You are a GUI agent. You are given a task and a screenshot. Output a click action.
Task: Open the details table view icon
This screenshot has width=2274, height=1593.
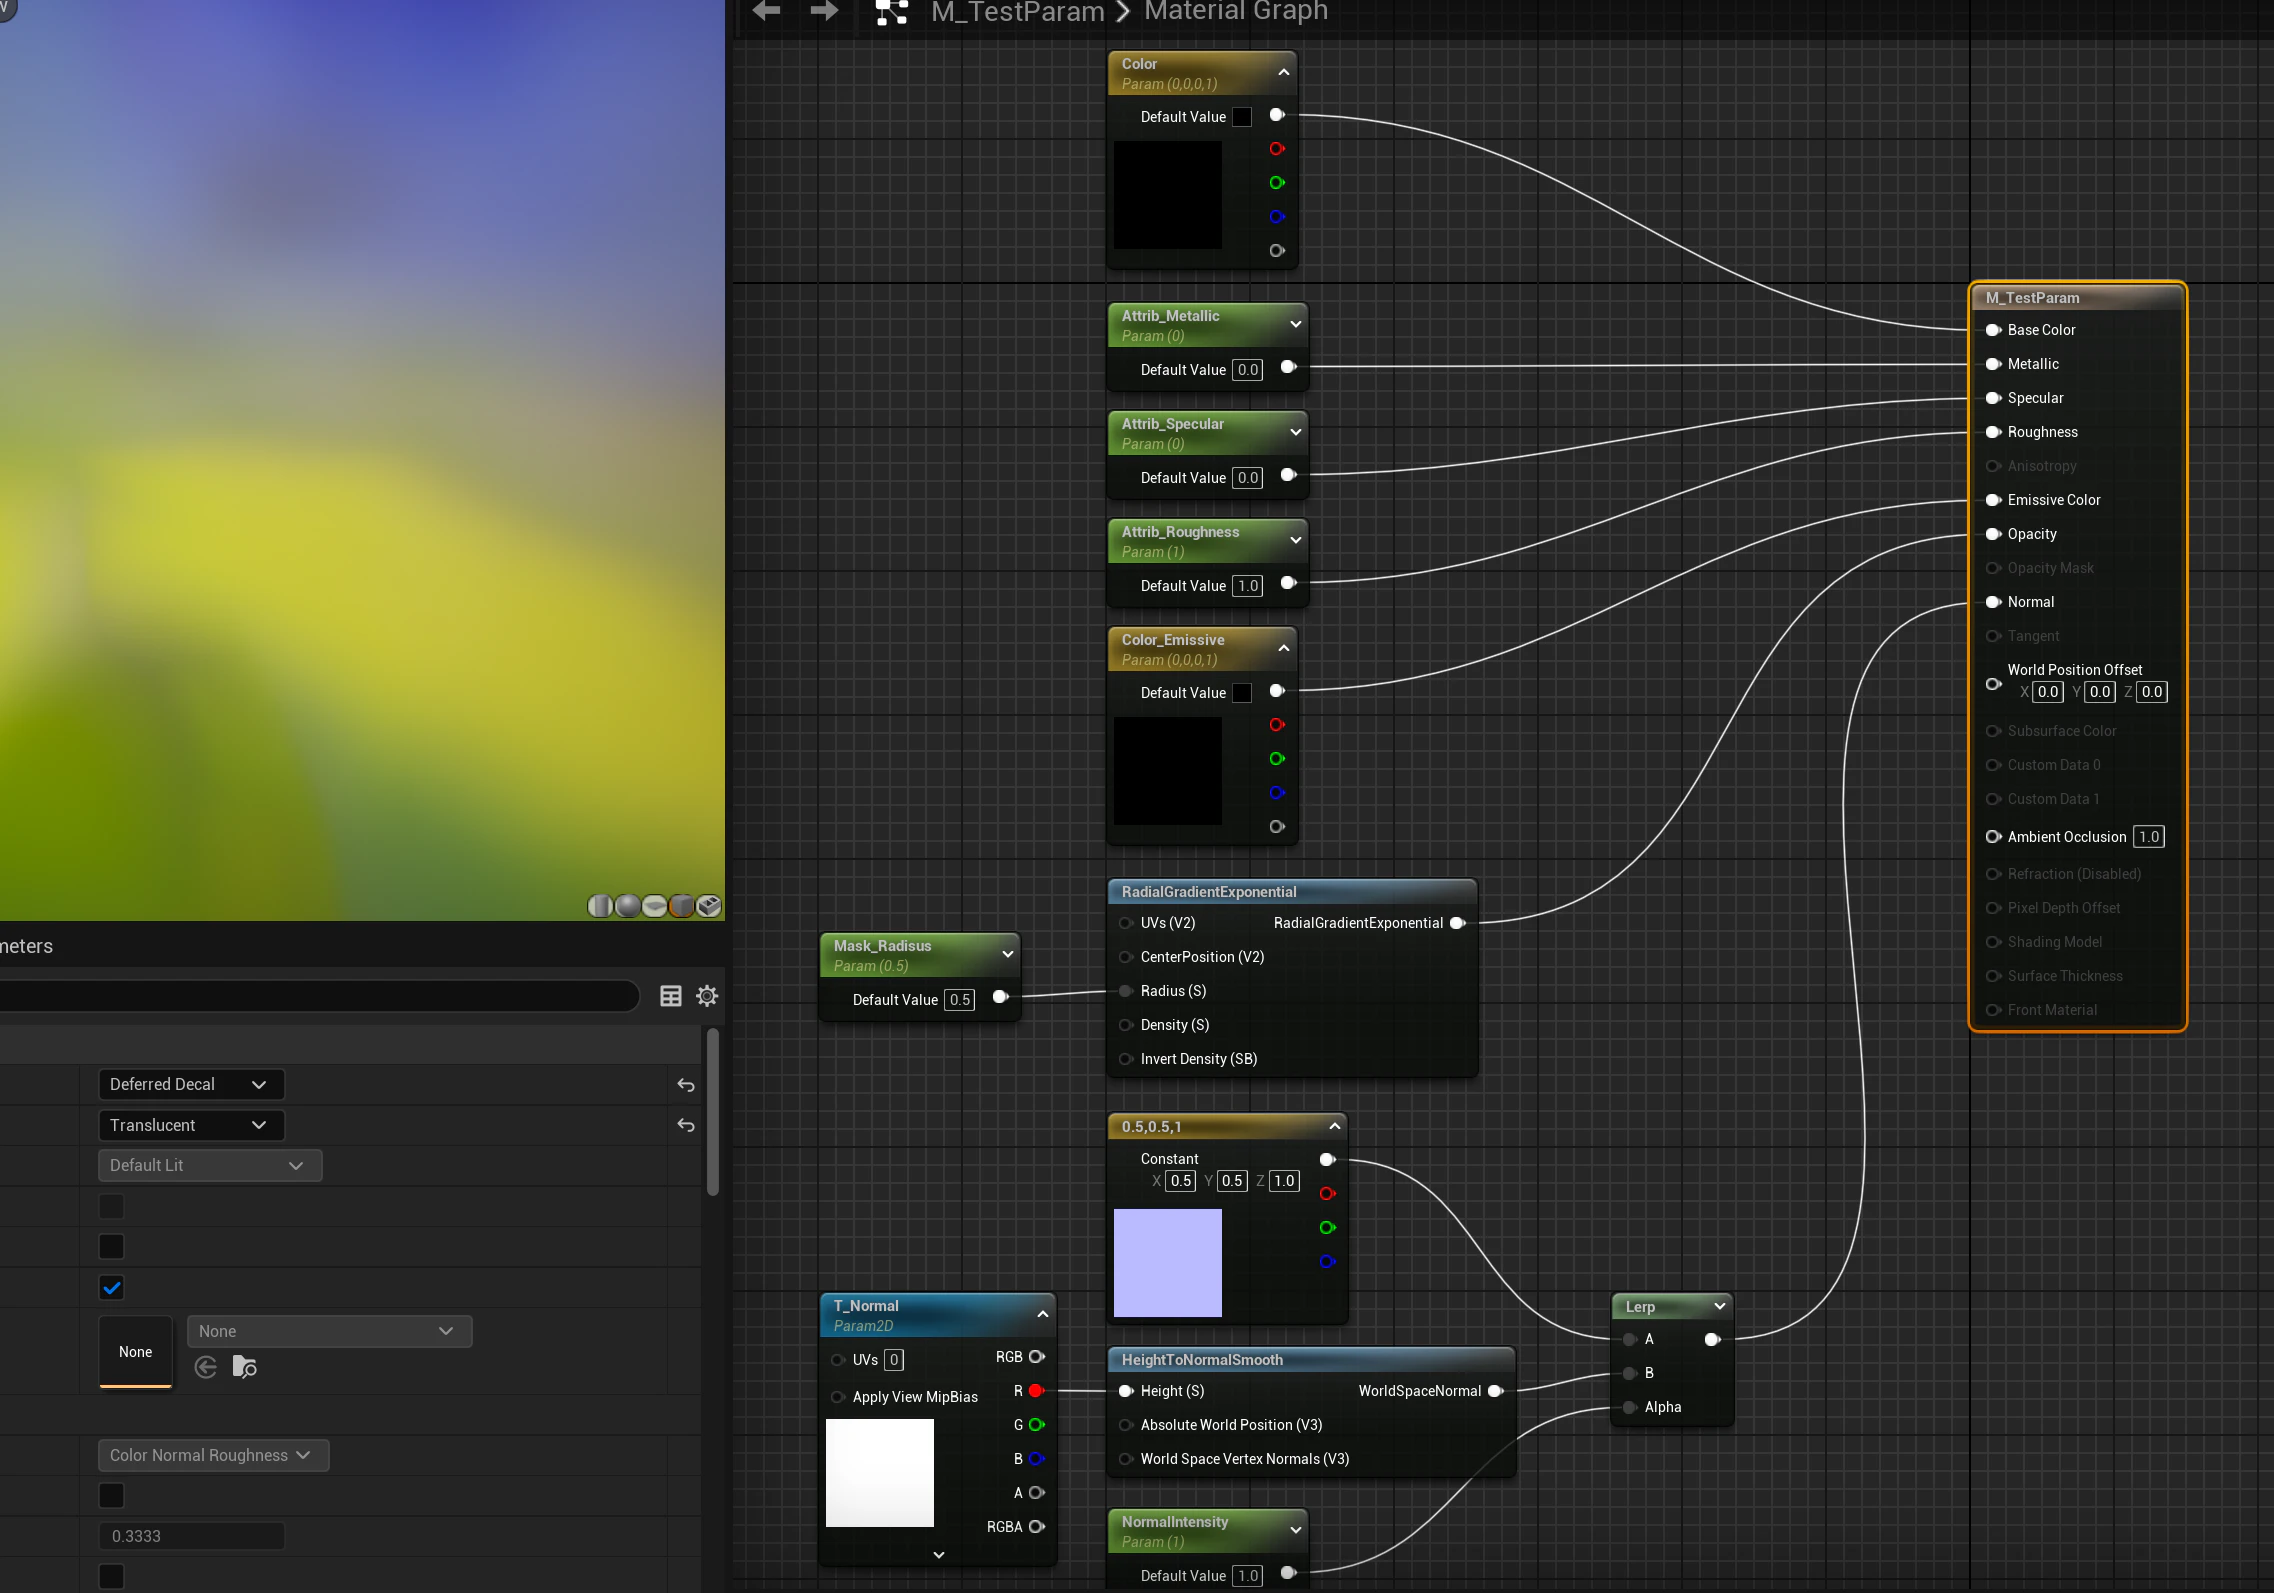(x=671, y=996)
